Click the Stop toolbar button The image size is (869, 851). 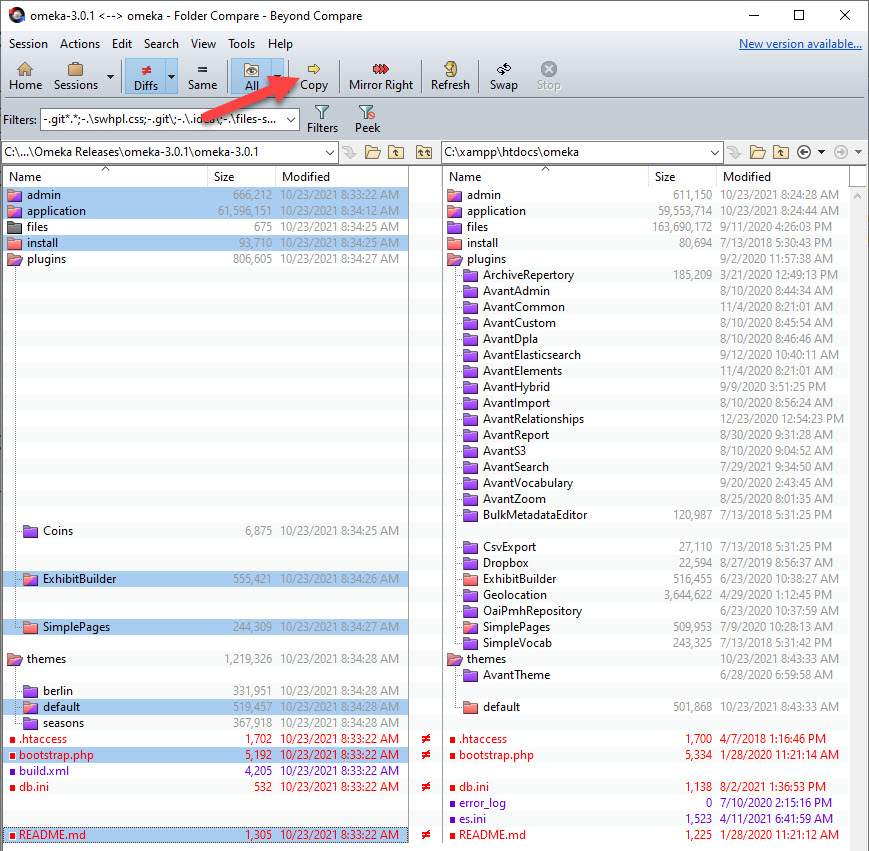point(549,76)
